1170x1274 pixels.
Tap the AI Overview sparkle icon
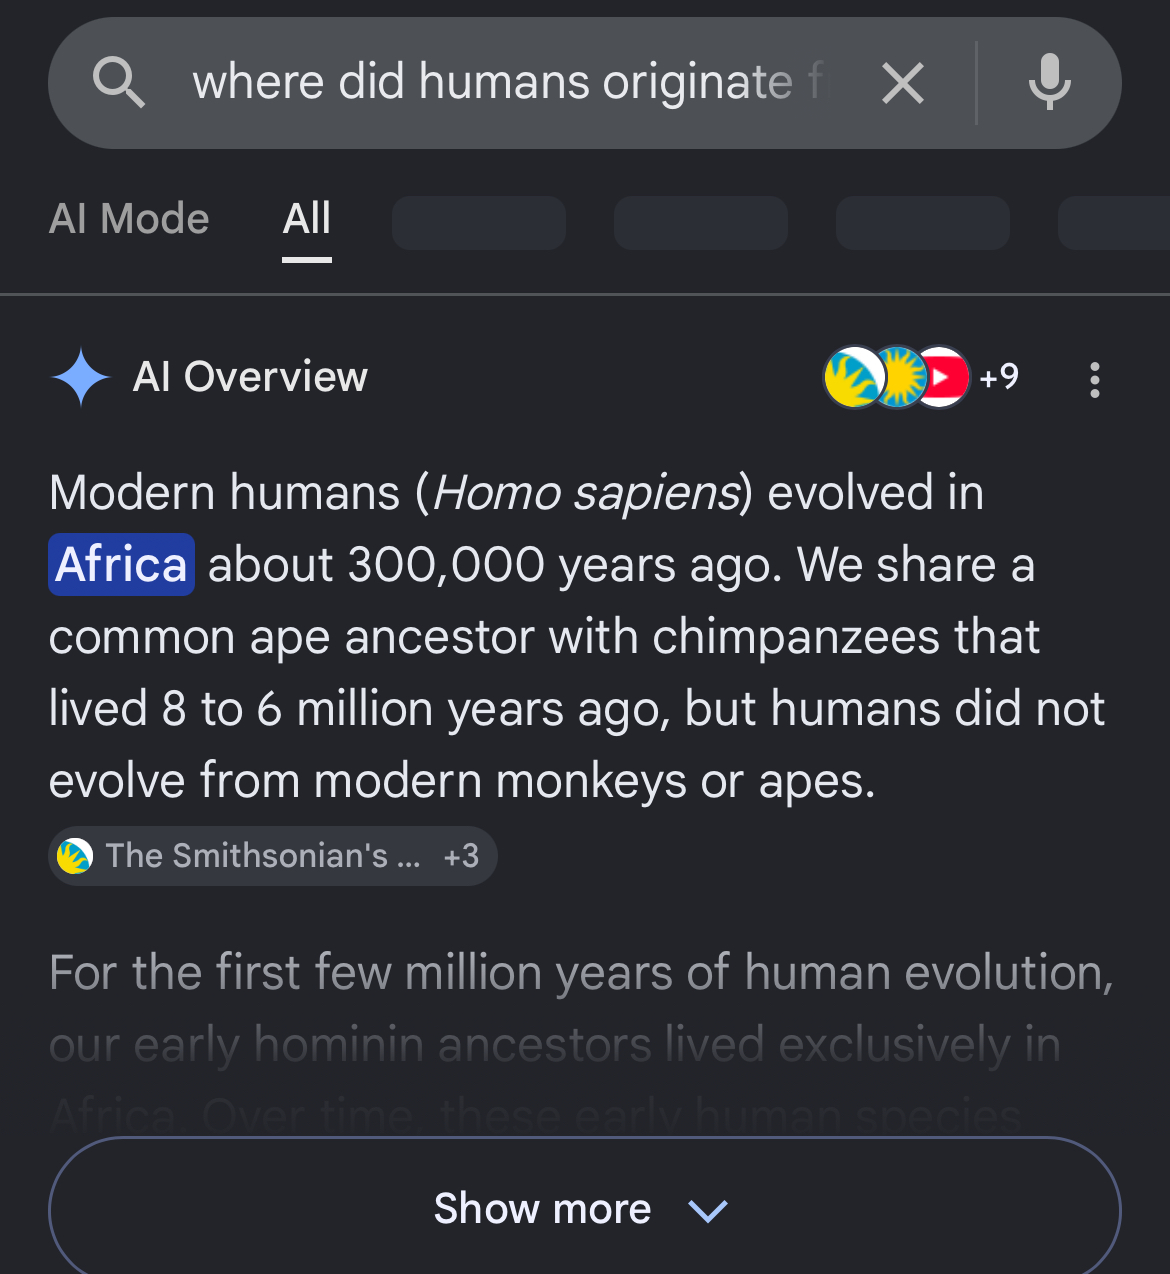point(81,377)
